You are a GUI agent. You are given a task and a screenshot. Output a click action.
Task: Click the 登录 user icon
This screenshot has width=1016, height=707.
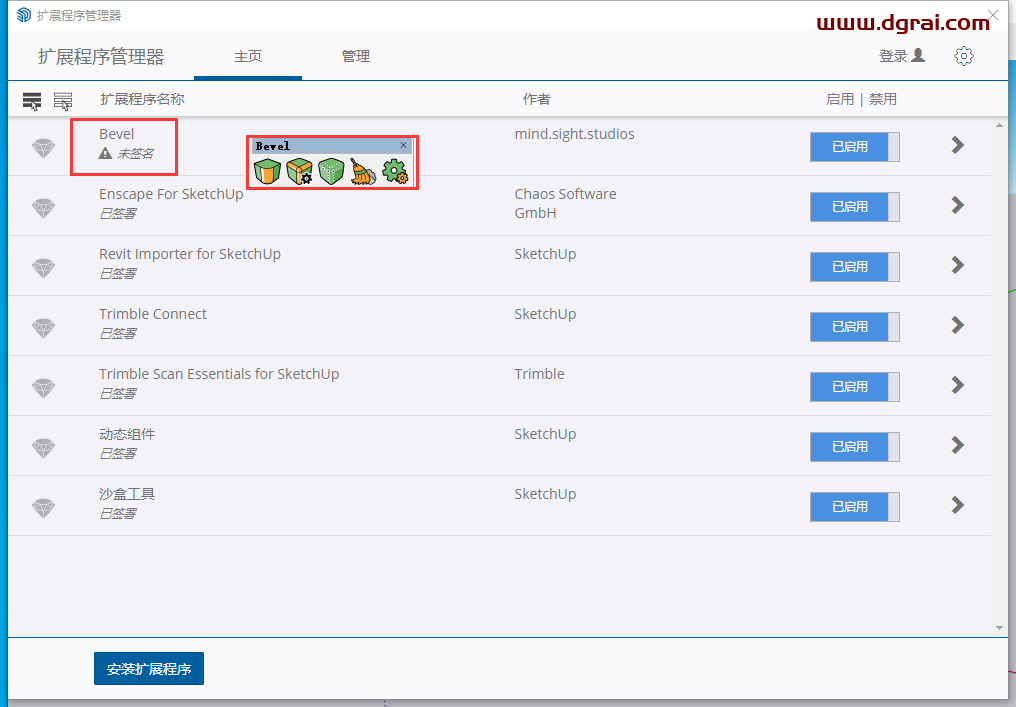click(x=918, y=55)
